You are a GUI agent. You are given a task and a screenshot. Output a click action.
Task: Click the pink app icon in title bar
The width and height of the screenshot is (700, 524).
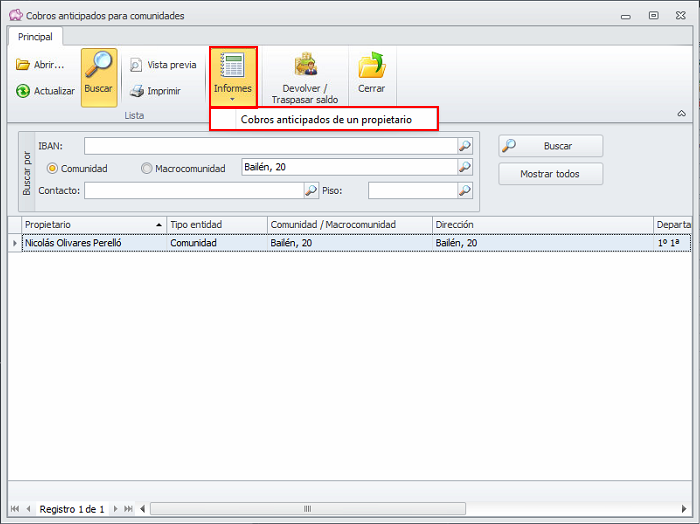(16, 15)
